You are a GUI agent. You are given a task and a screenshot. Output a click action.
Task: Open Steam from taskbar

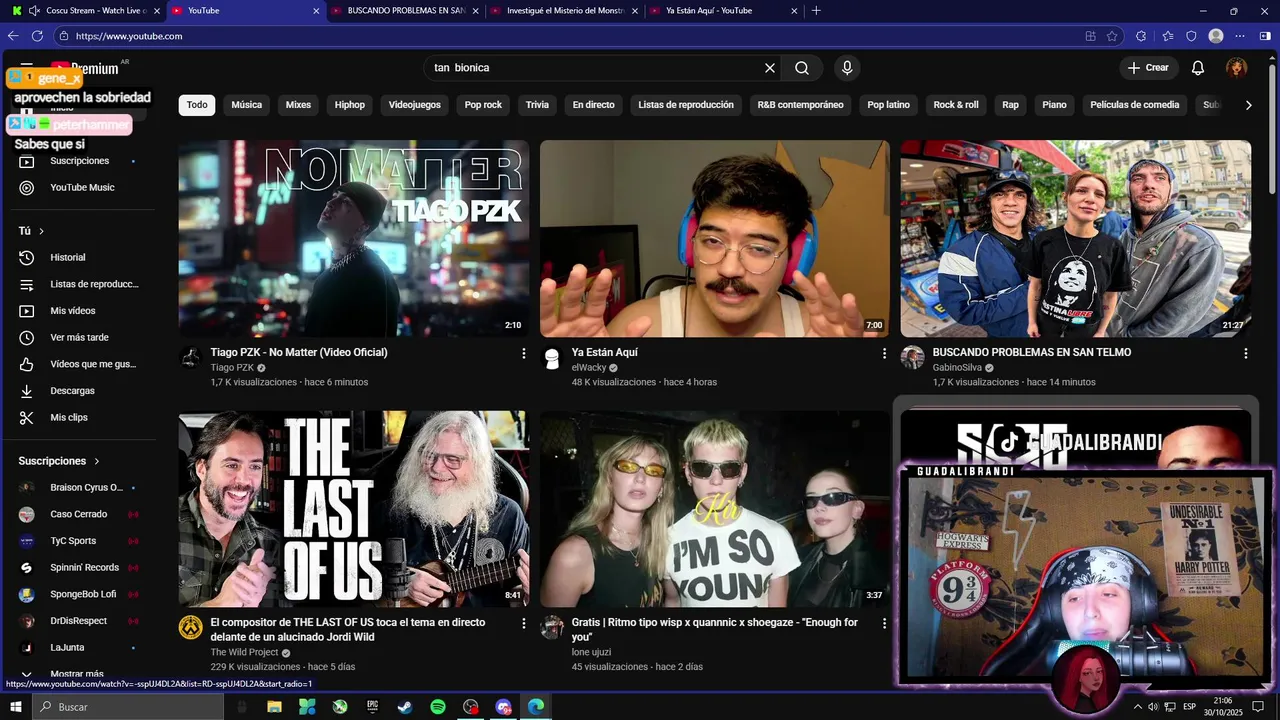click(405, 707)
